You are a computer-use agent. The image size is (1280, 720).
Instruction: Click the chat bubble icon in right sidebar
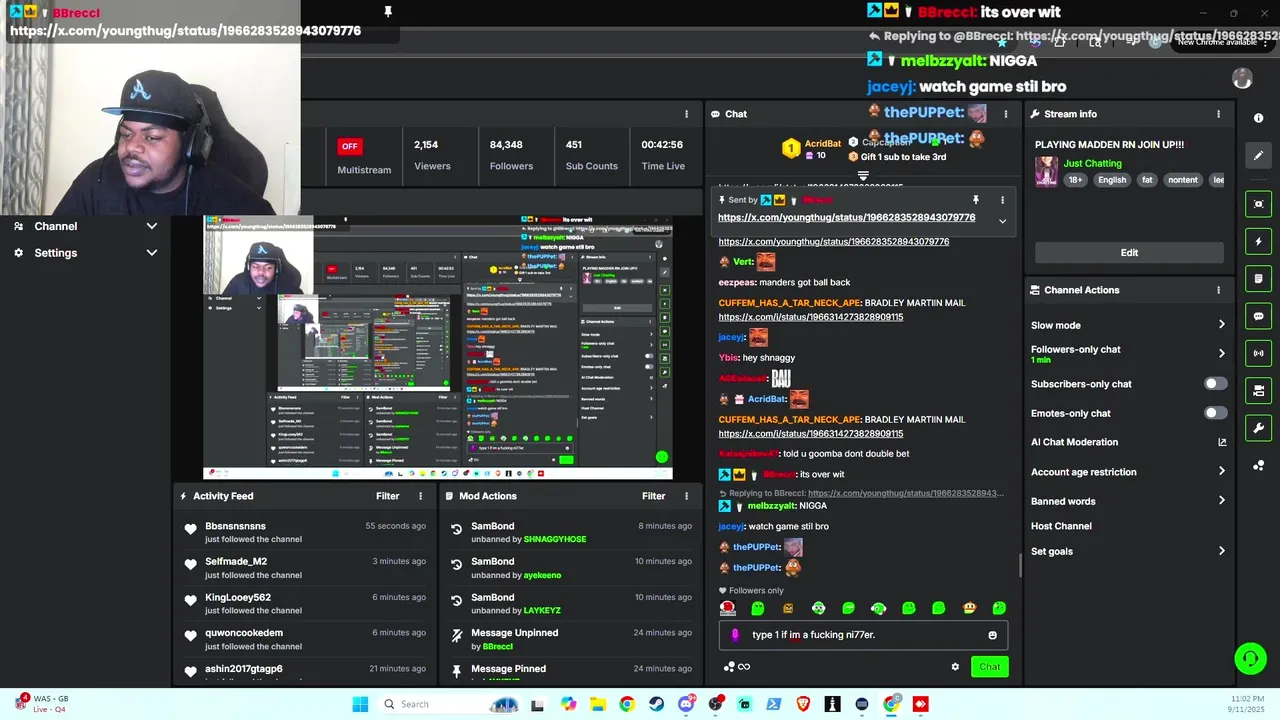(x=1258, y=316)
